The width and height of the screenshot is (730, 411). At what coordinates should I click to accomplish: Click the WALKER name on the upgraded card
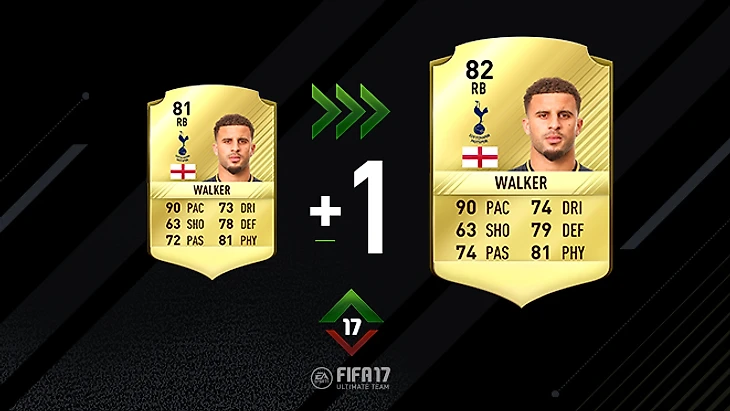point(520,183)
